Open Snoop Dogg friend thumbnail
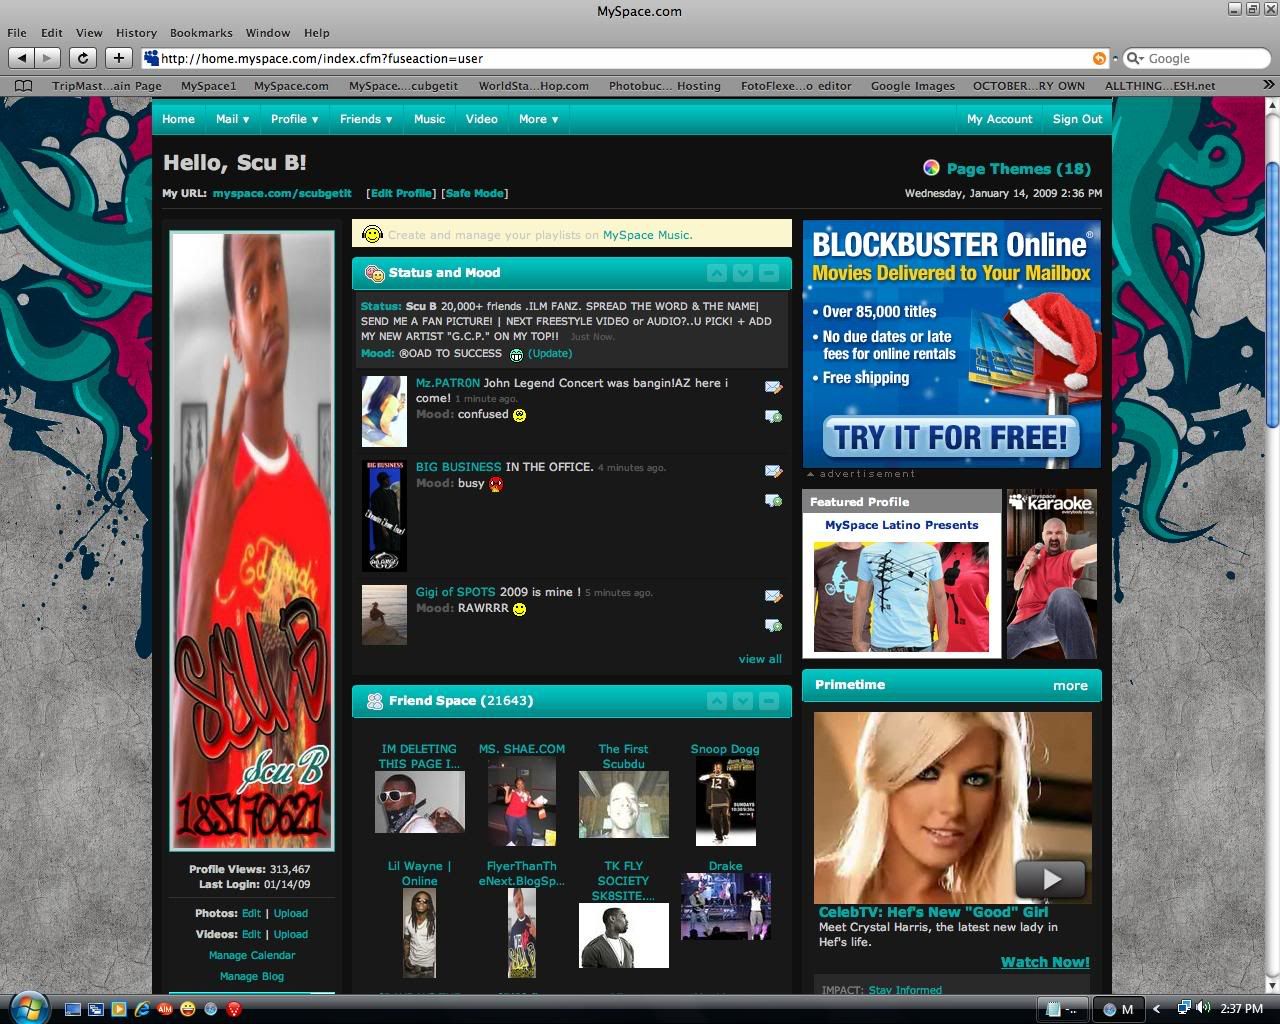This screenshot has width=1280, height=1024. [725, 801]
